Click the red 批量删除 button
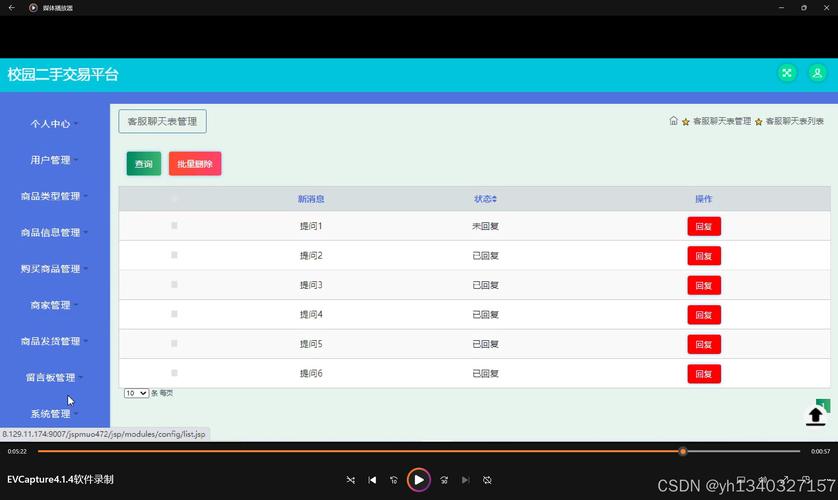The width and height of the screenshot is (838, 500). click(x=195, y=164)
